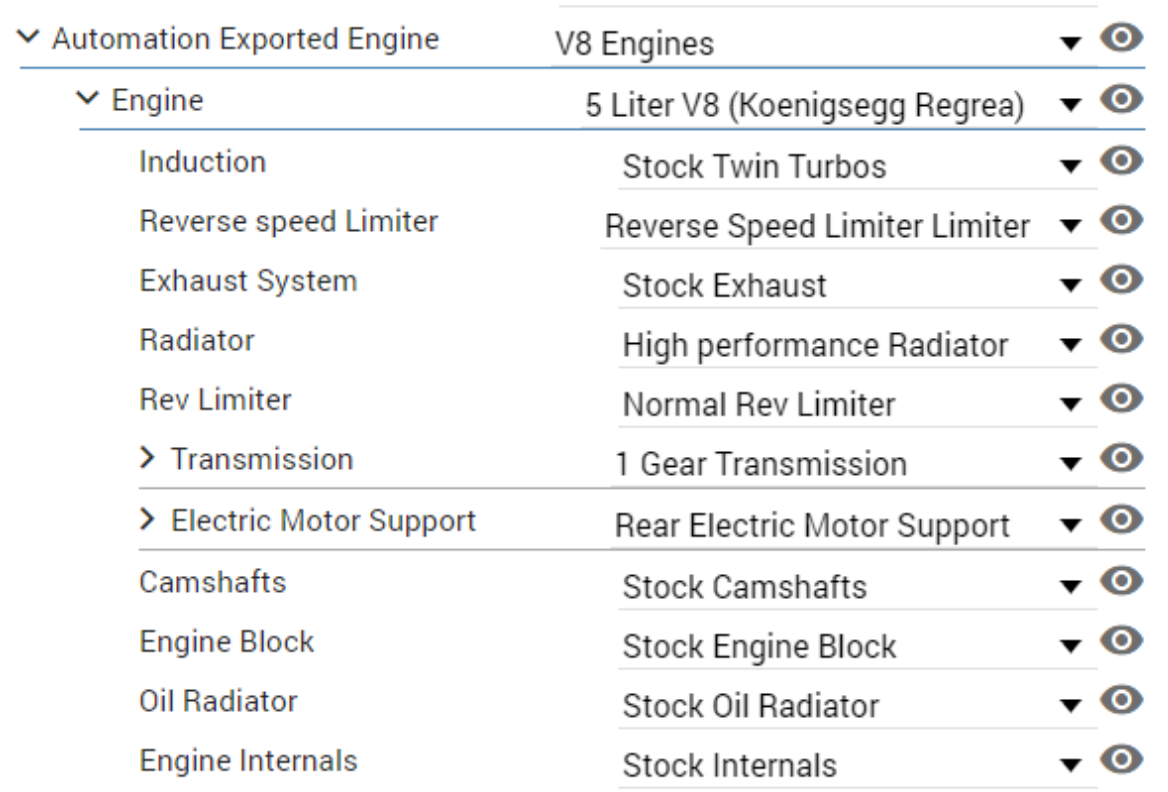The image size is (1168, 792).
Task: Expand the Transmission node
Action: tap(147, 457)
